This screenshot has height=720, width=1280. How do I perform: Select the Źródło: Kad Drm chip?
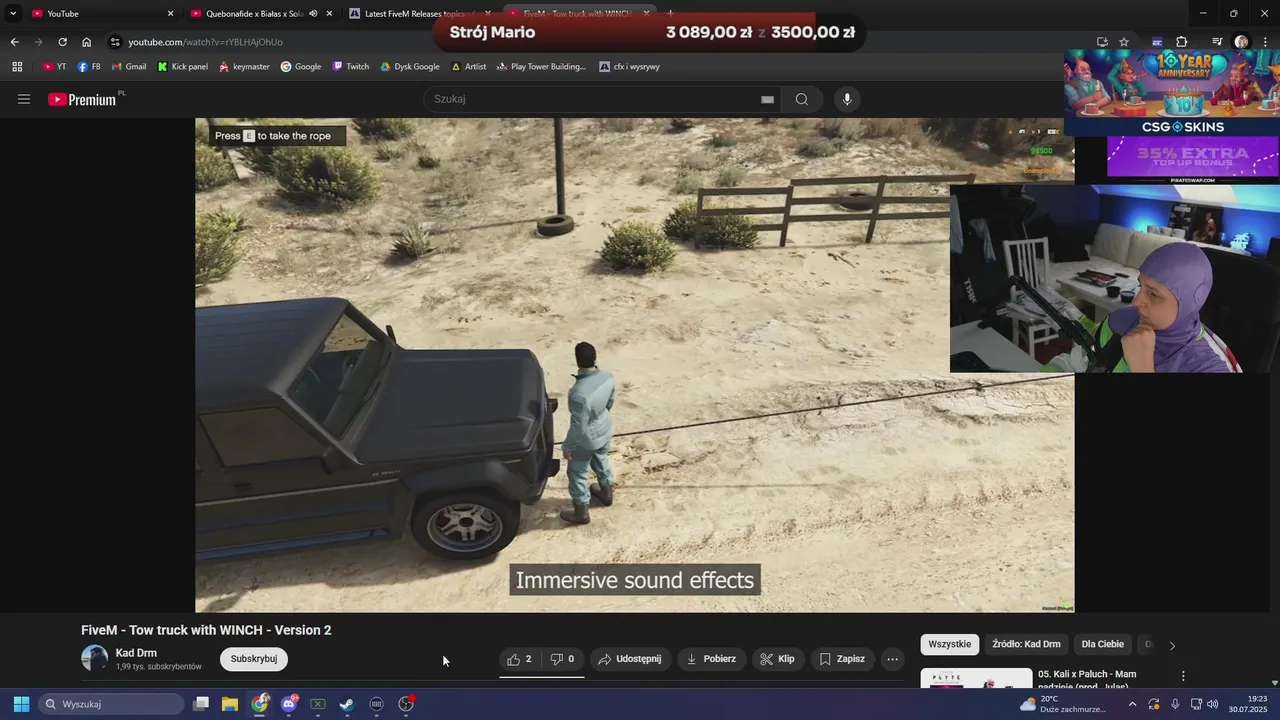pos(1026,644)
